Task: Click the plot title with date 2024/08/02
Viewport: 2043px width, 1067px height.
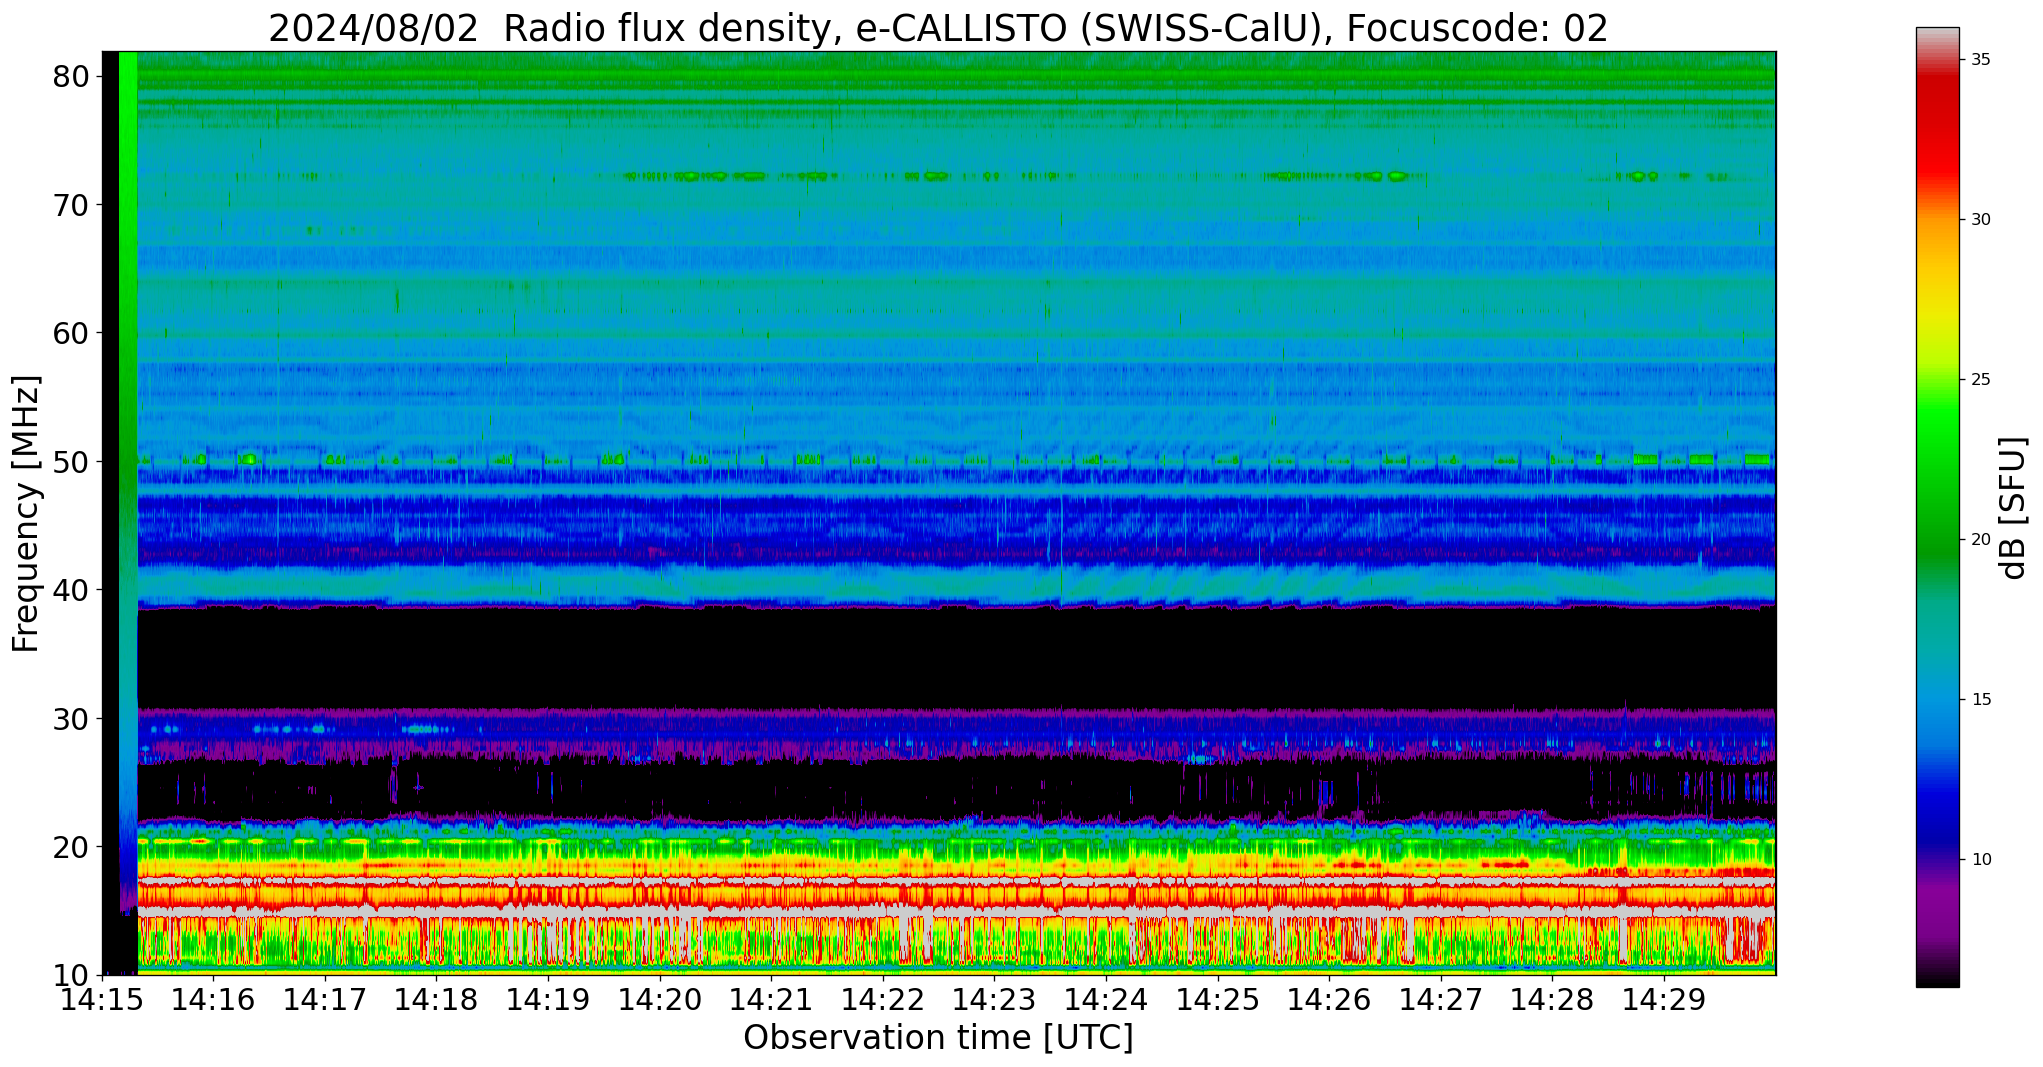Action: 938,28
